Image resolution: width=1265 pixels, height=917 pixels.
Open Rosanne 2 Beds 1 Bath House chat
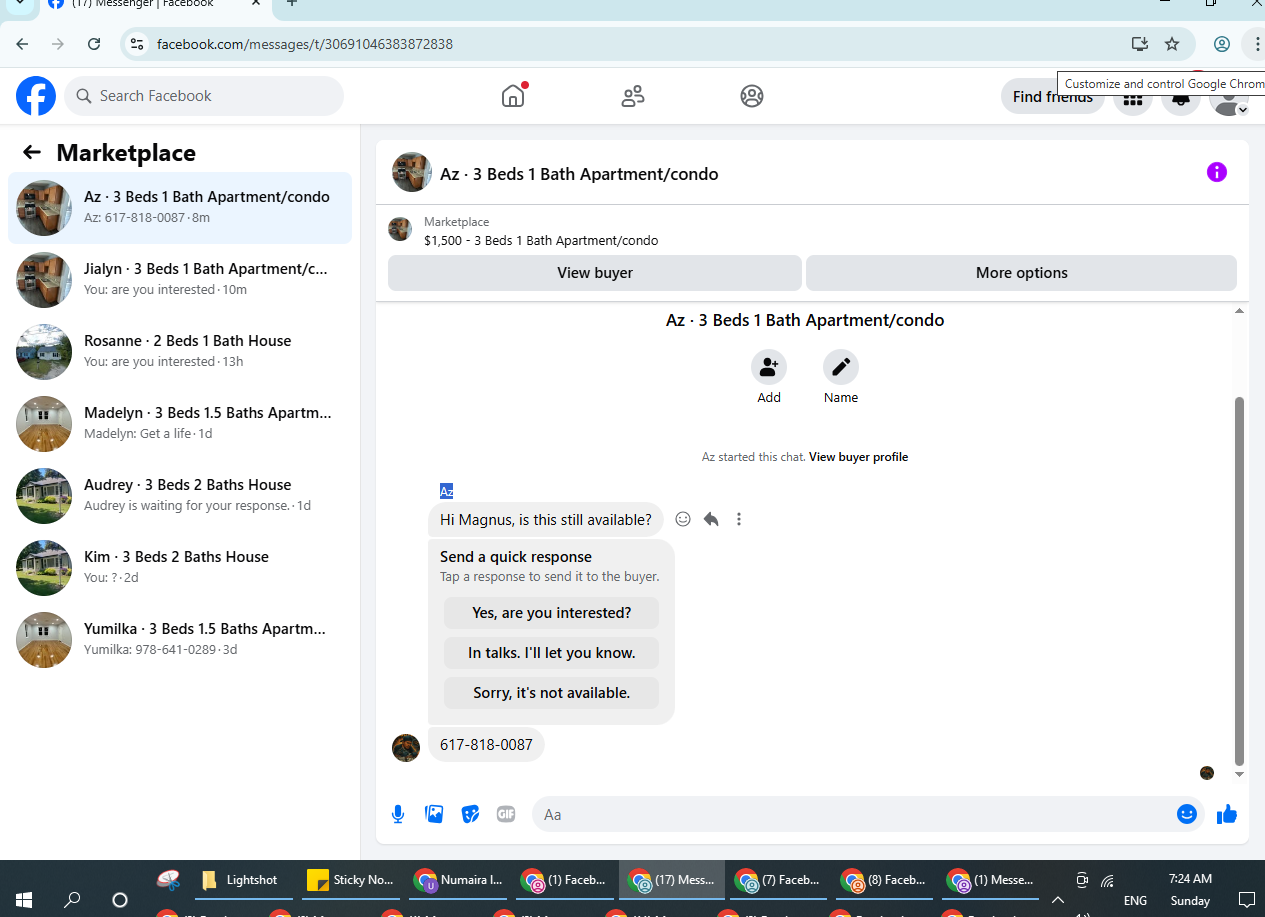tap(180, 352)
